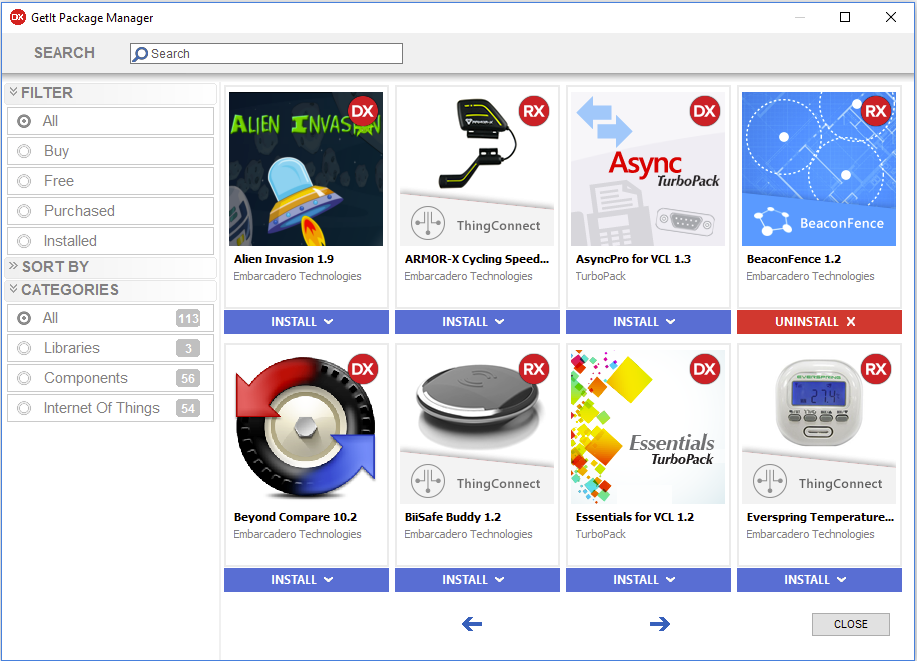917x661 pixels.
Task: Click the magnifier icon in the search box
Action: click(140, 54)
